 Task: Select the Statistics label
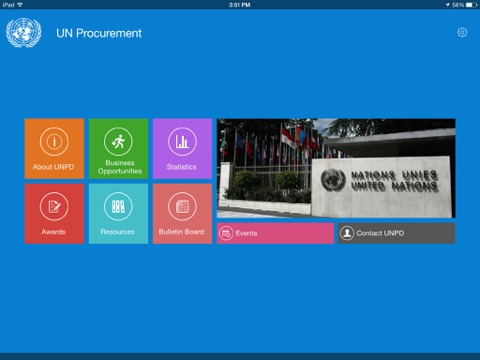[x=181, y=167]
